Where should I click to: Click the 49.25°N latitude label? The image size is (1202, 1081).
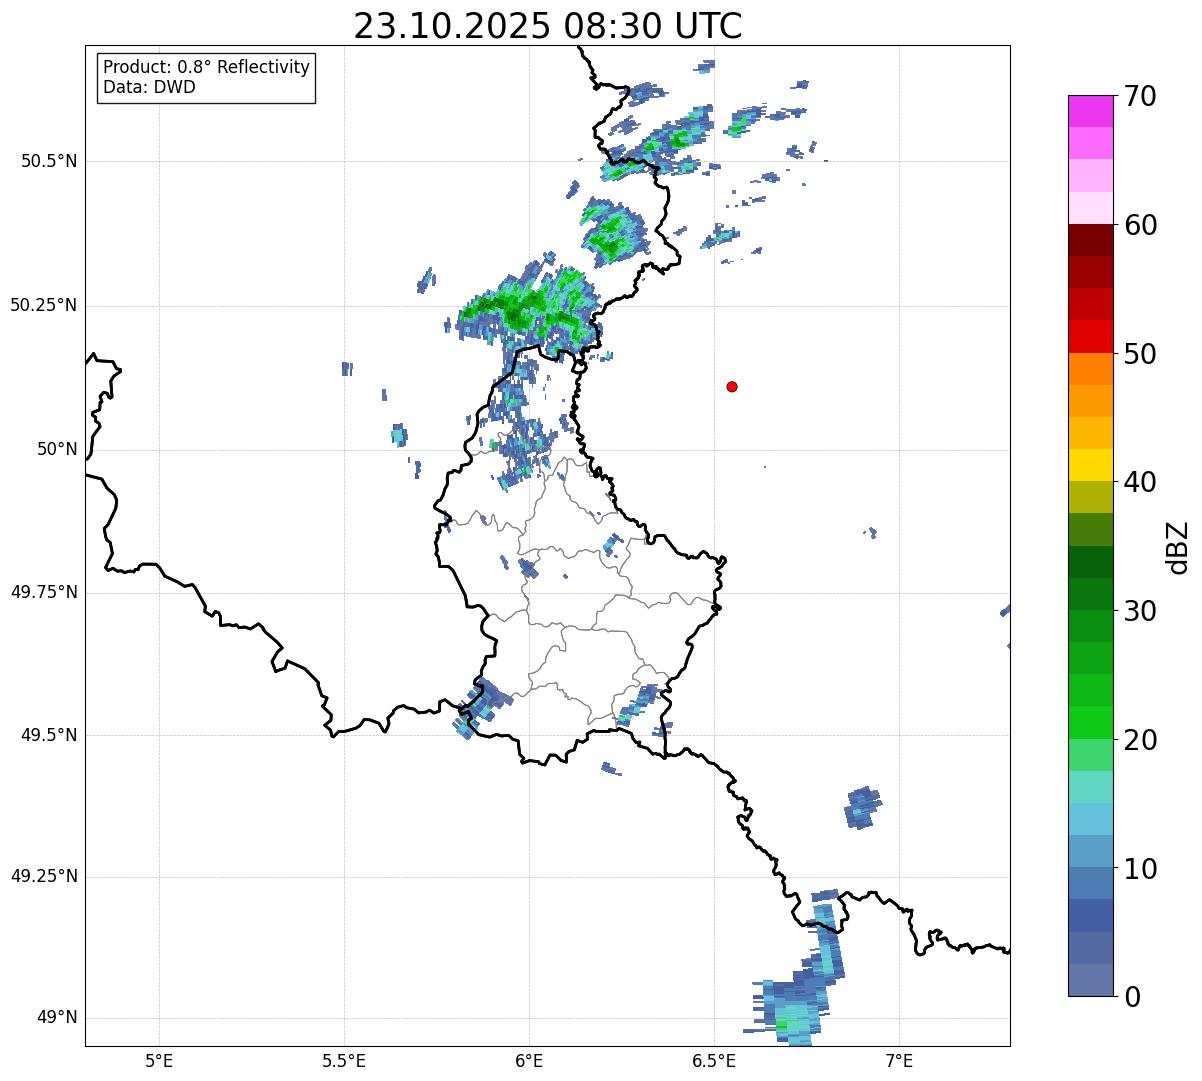(44, 876)
